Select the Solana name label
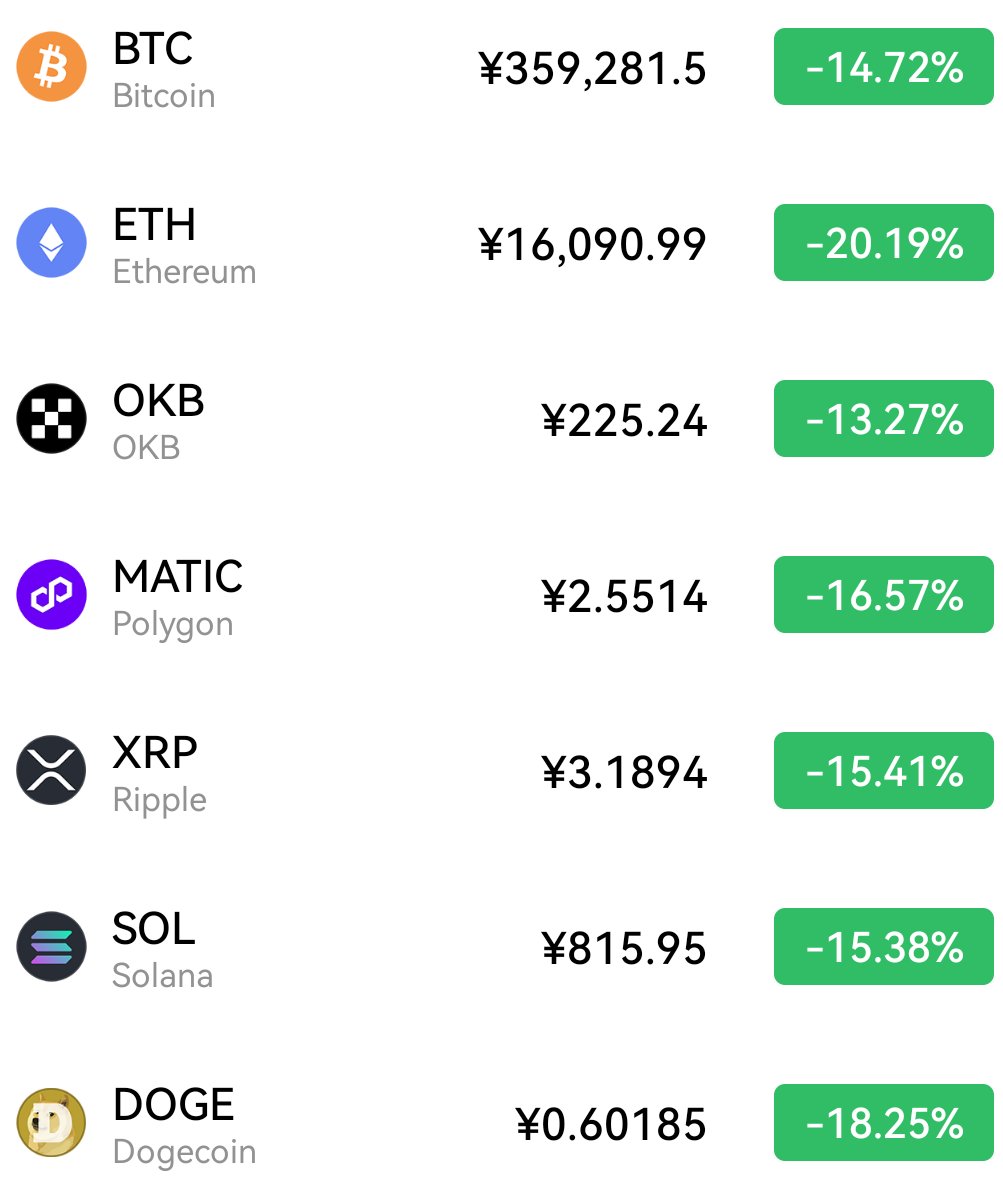 point(162,975)
